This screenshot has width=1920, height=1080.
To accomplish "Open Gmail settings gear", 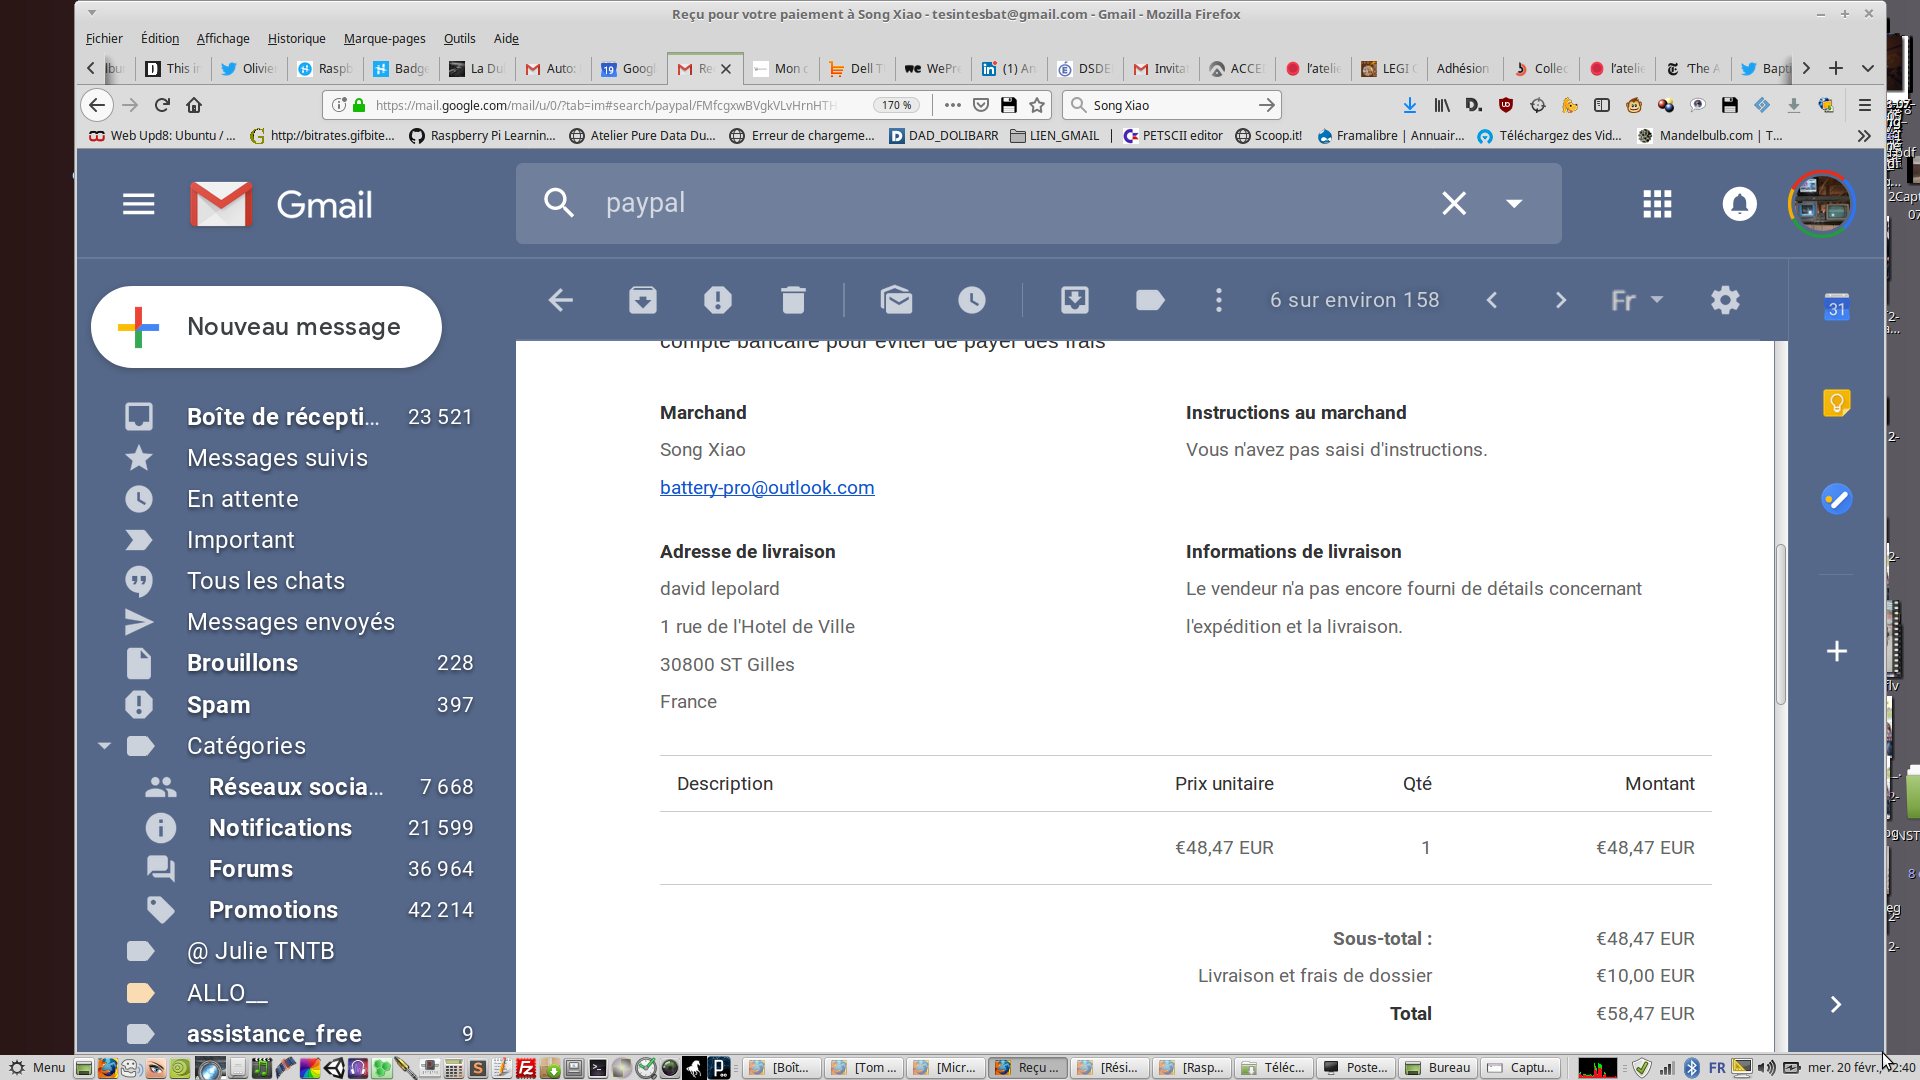I will click(x=1725, y=300).
